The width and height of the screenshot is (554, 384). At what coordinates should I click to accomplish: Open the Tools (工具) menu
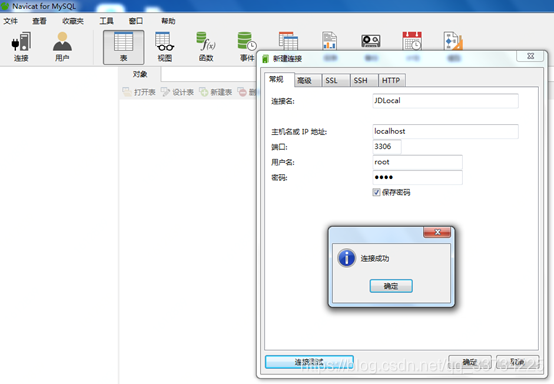106,21
